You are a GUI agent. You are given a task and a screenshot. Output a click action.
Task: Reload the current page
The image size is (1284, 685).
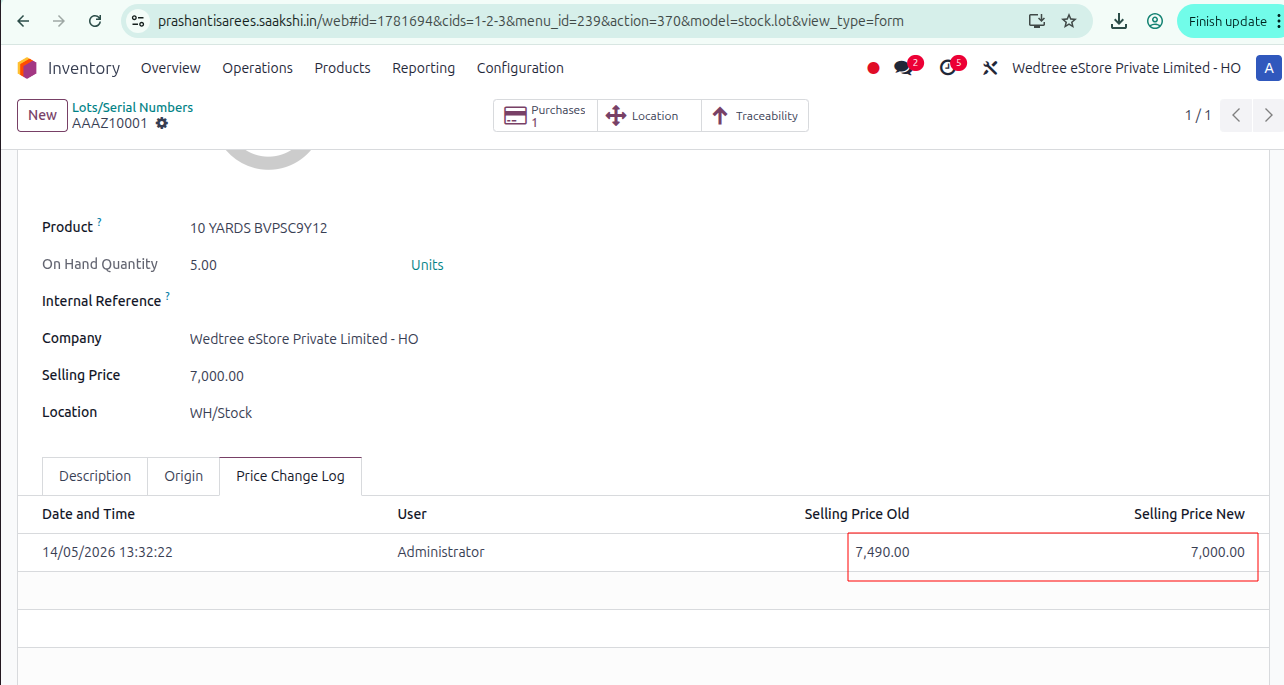pos(95,21)
